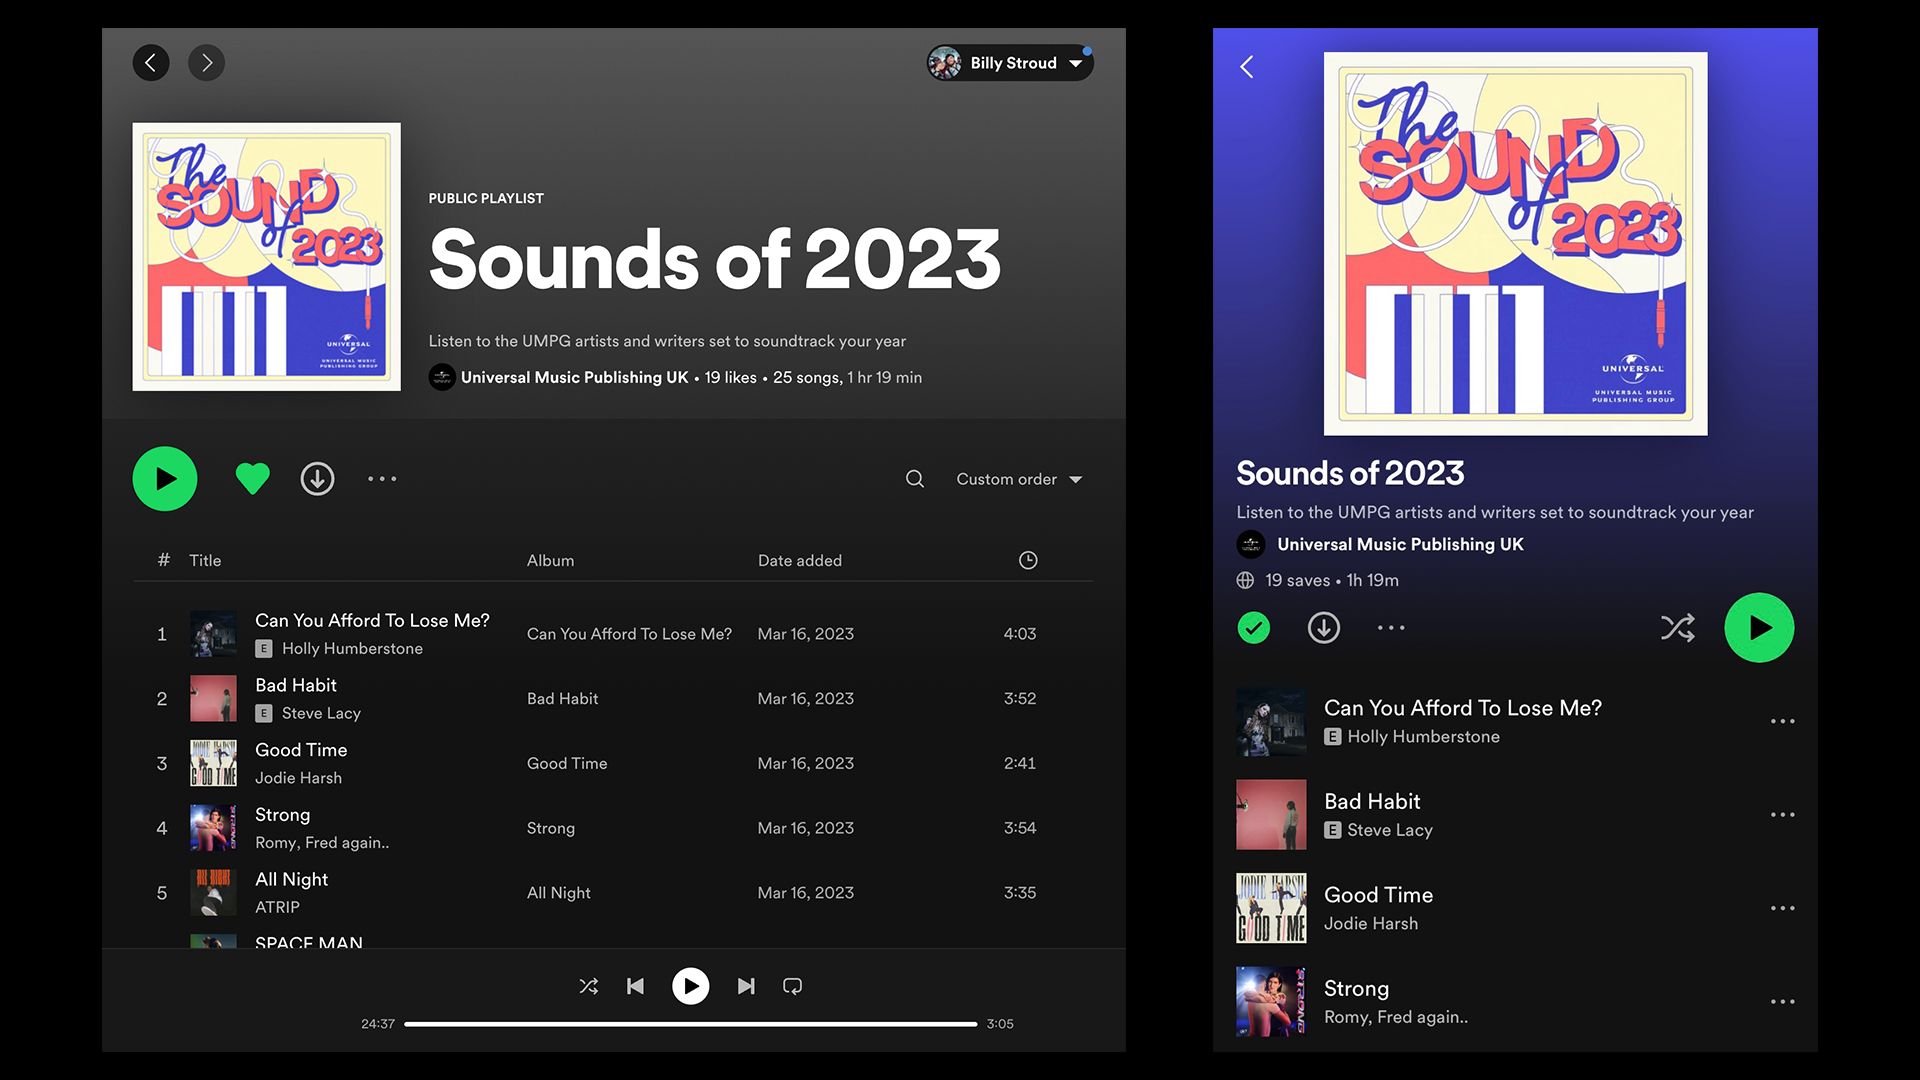This screenshot has width=1920, height=1080.
Task: Tap the globe public icon in mobile view
Action: click(x=1245, y=581)
